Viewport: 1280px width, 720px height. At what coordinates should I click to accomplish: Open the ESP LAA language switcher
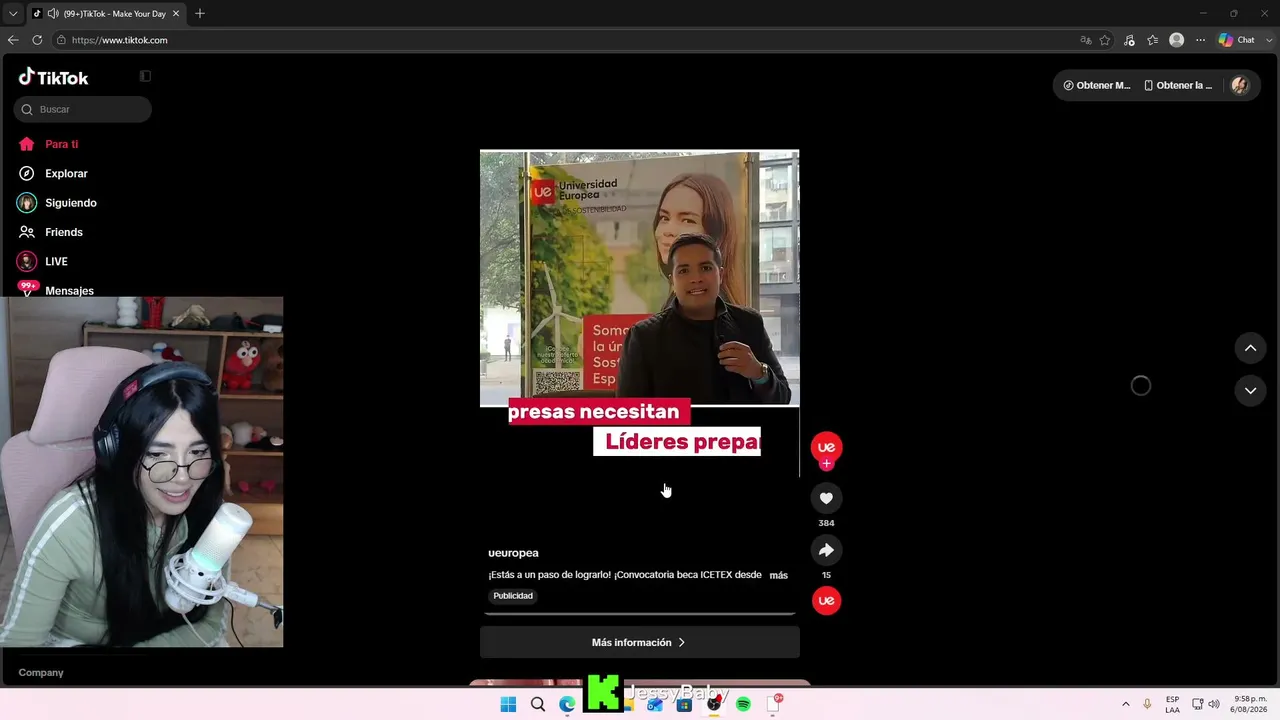(1172, 704)
